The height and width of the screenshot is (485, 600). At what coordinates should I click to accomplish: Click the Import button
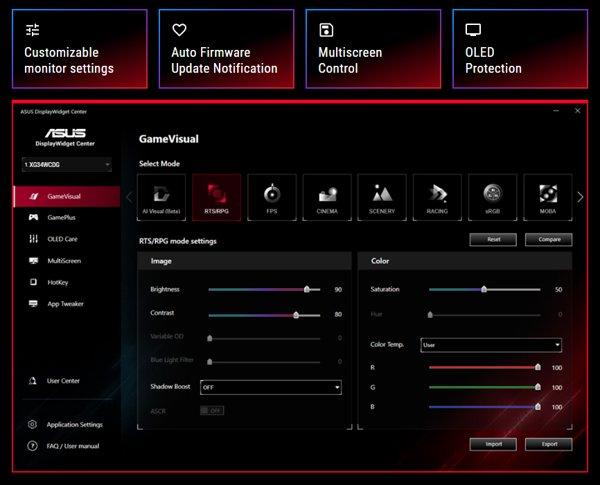(493, 444)
